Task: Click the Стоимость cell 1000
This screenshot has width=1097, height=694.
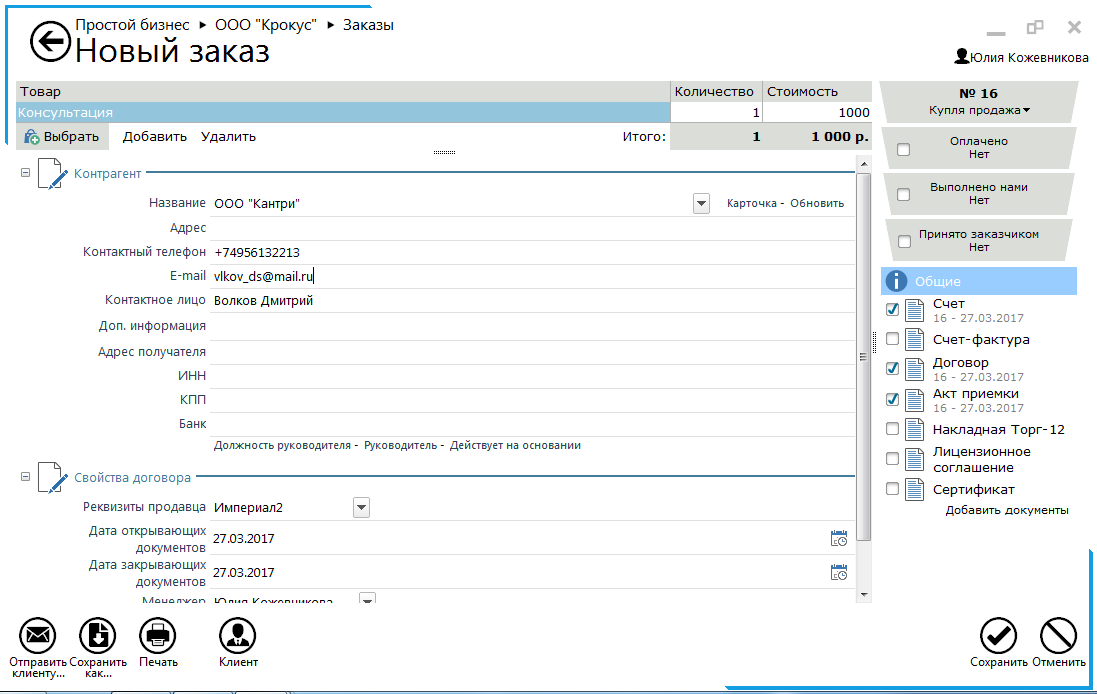Action: (x=817, y=113)
